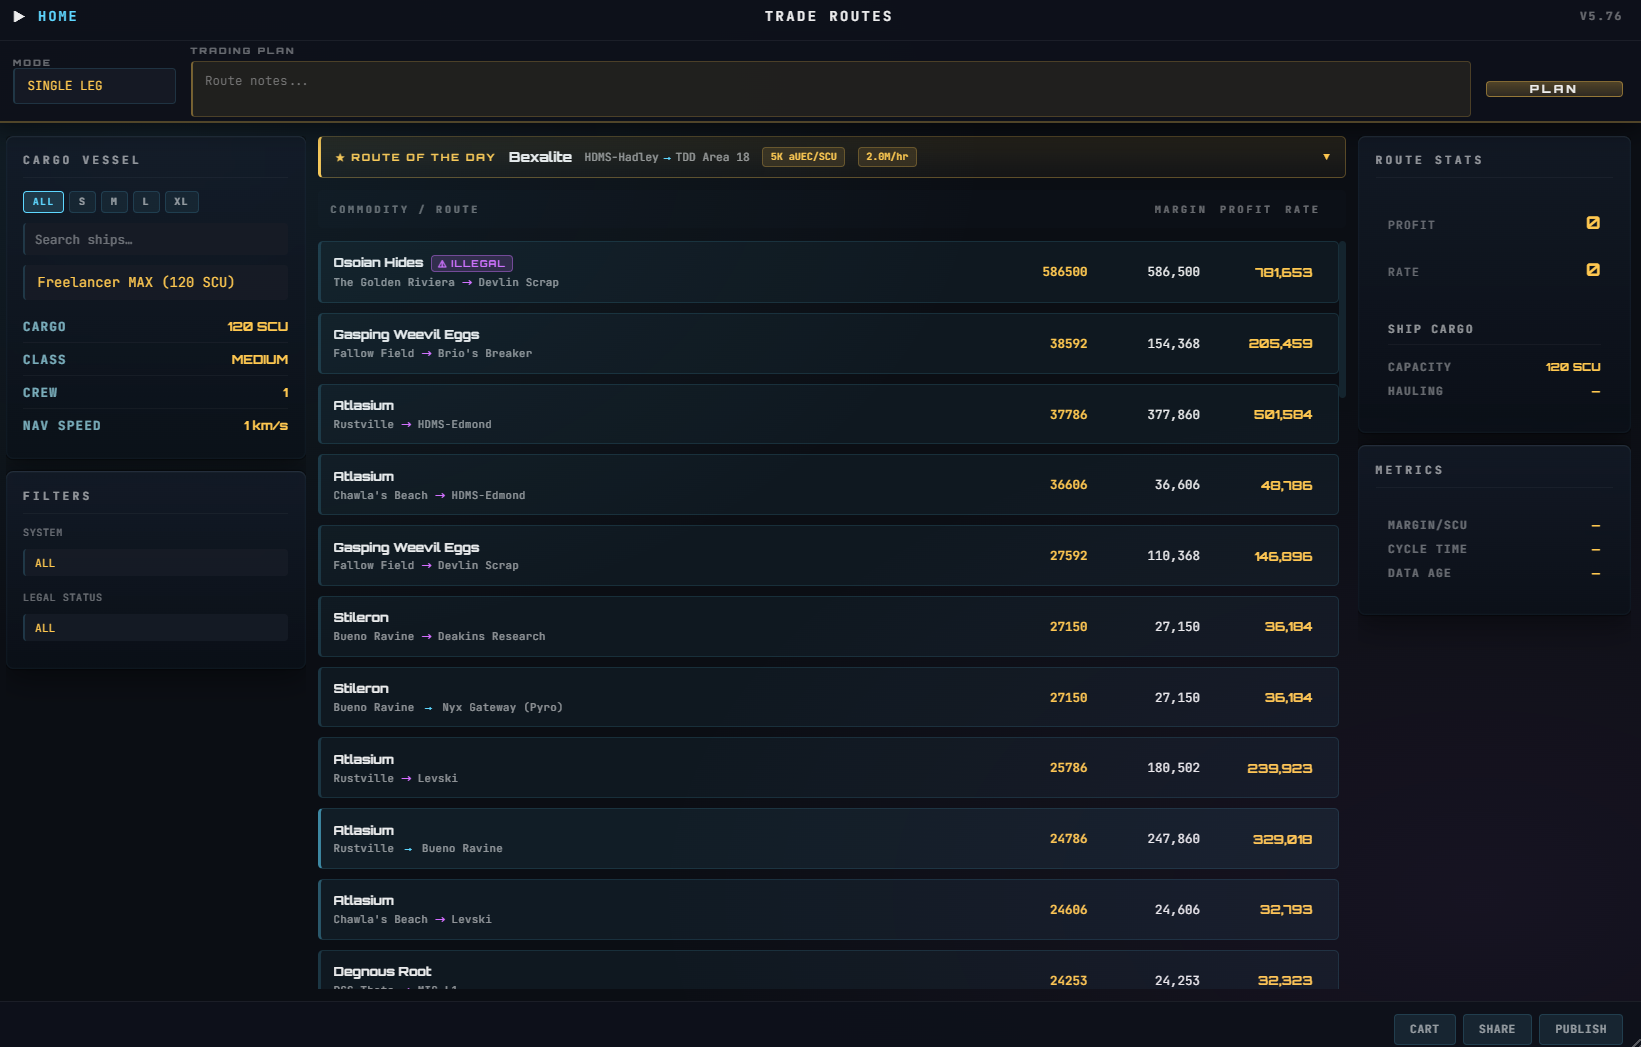
Task: Select the L ship size filter
Action: [146, 202]
